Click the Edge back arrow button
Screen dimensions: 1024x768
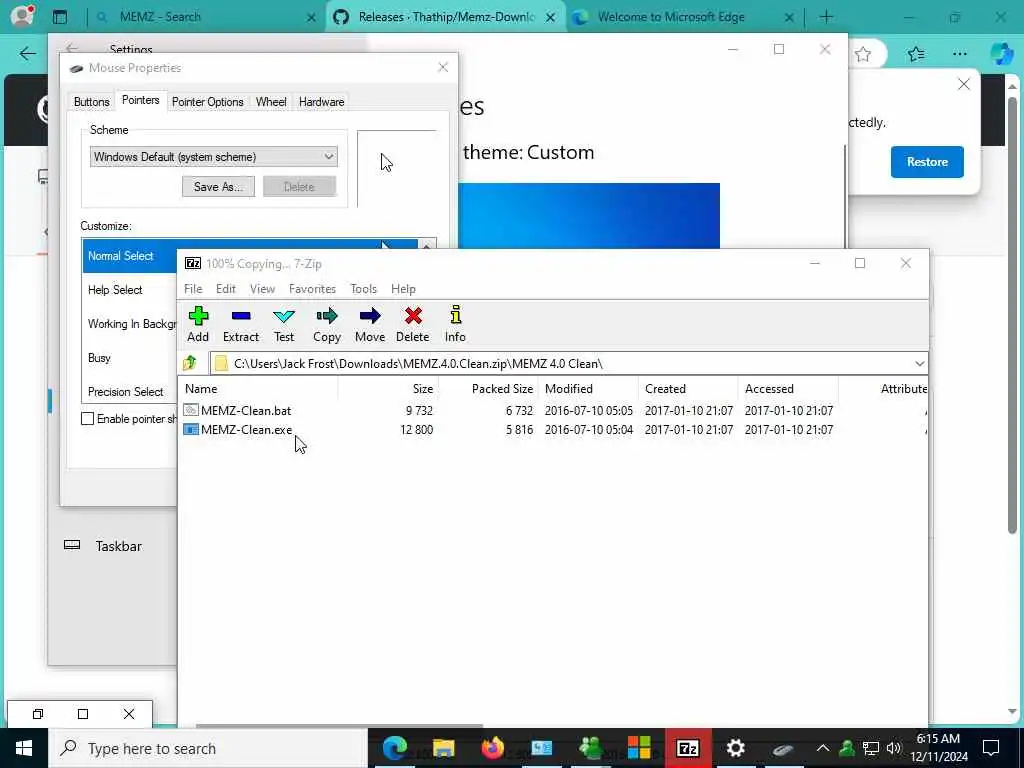(27, 54)
